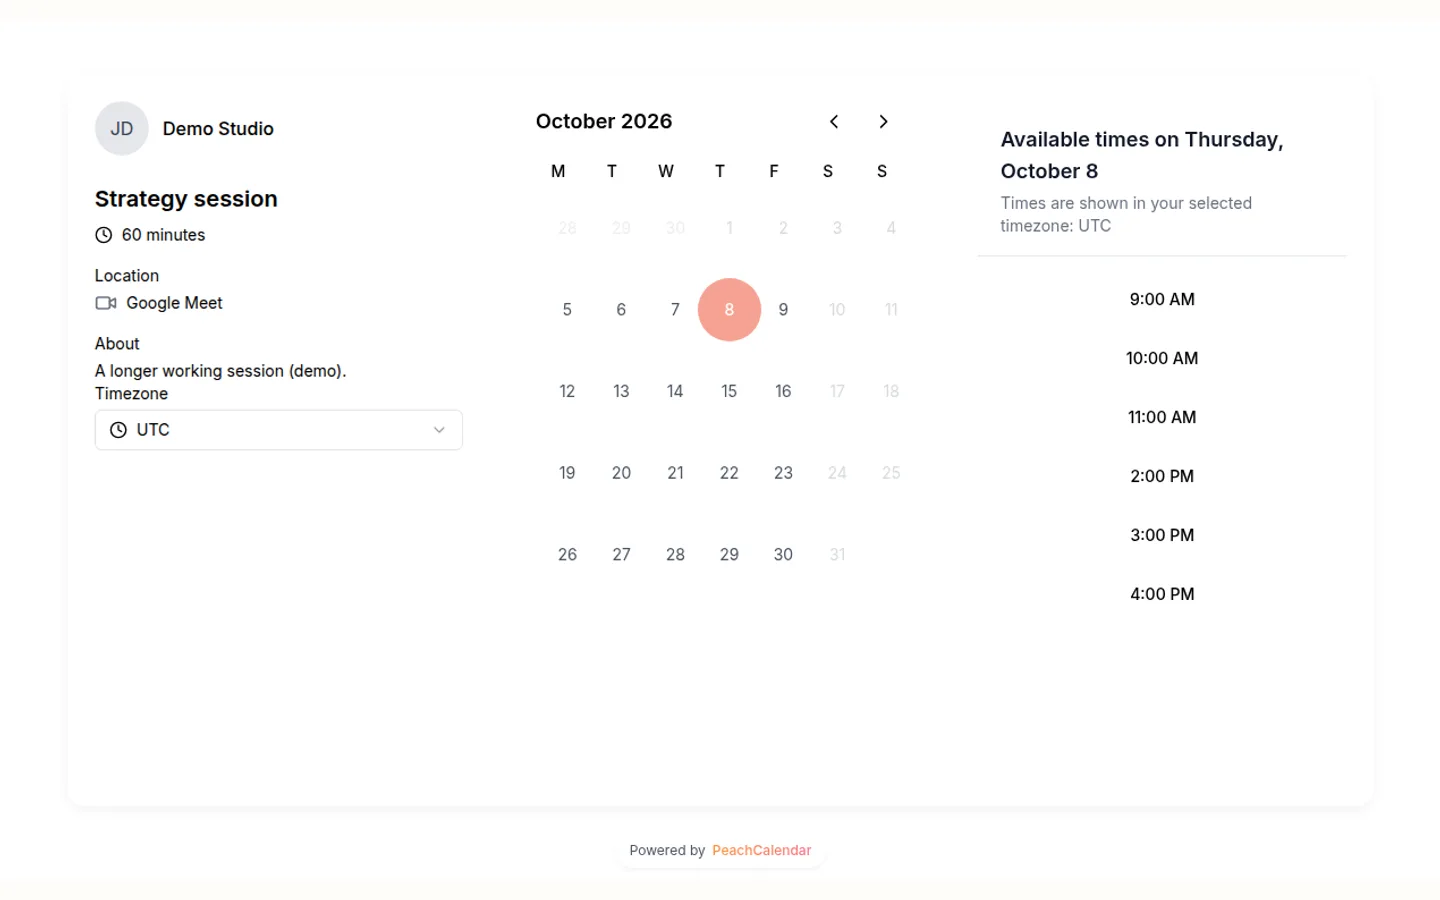Pick October 7 in the calendar

675,310
